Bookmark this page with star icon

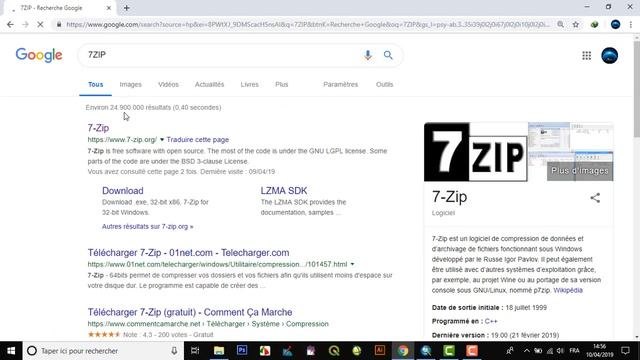click(x=576, y=24)
